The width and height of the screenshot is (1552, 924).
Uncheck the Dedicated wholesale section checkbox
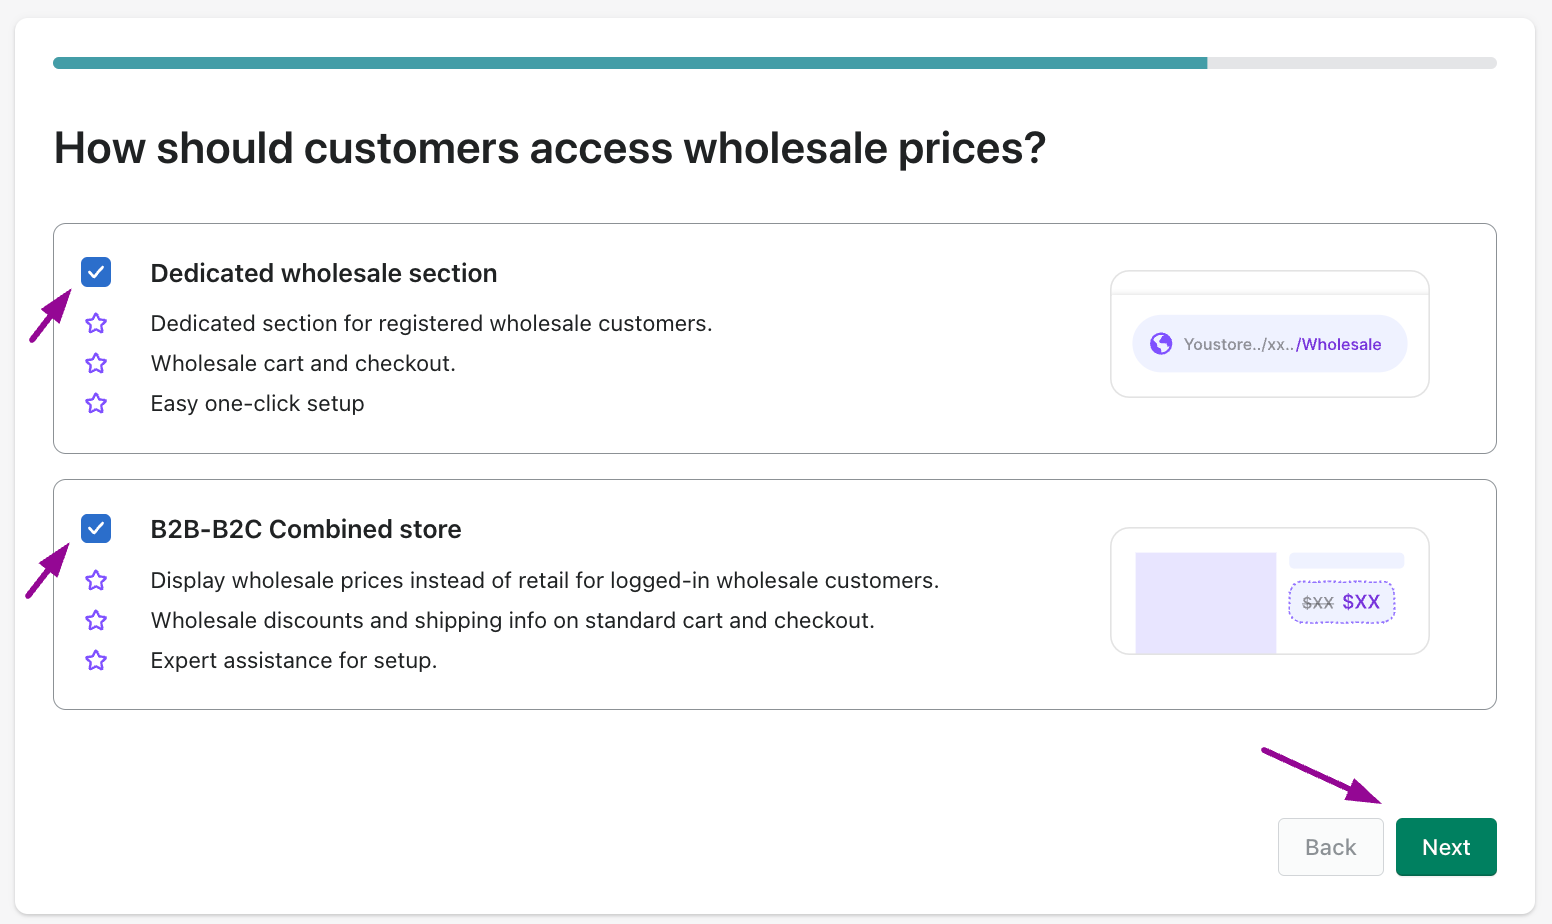coord(96,272)
